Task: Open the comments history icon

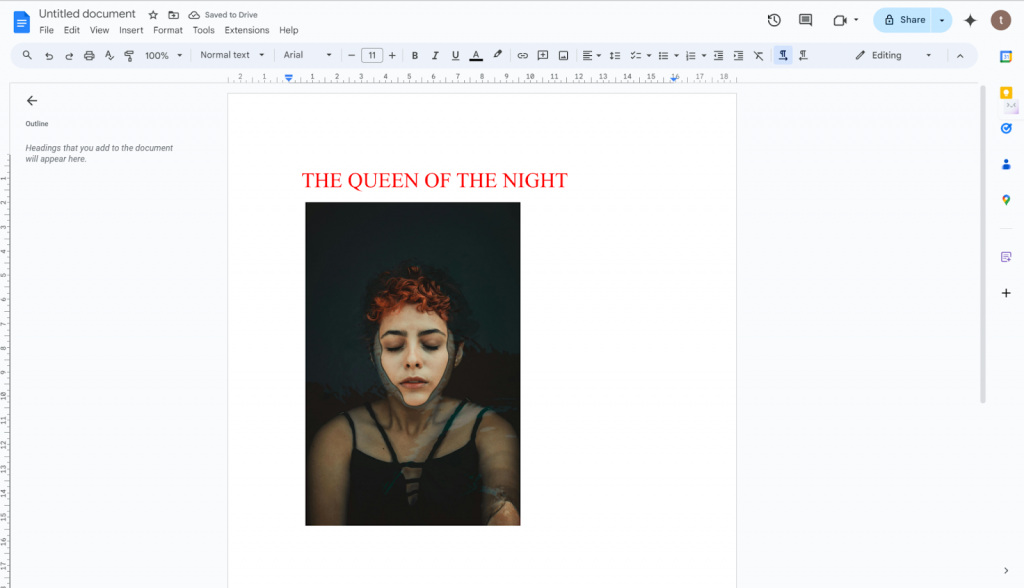Action: [806, 20]
